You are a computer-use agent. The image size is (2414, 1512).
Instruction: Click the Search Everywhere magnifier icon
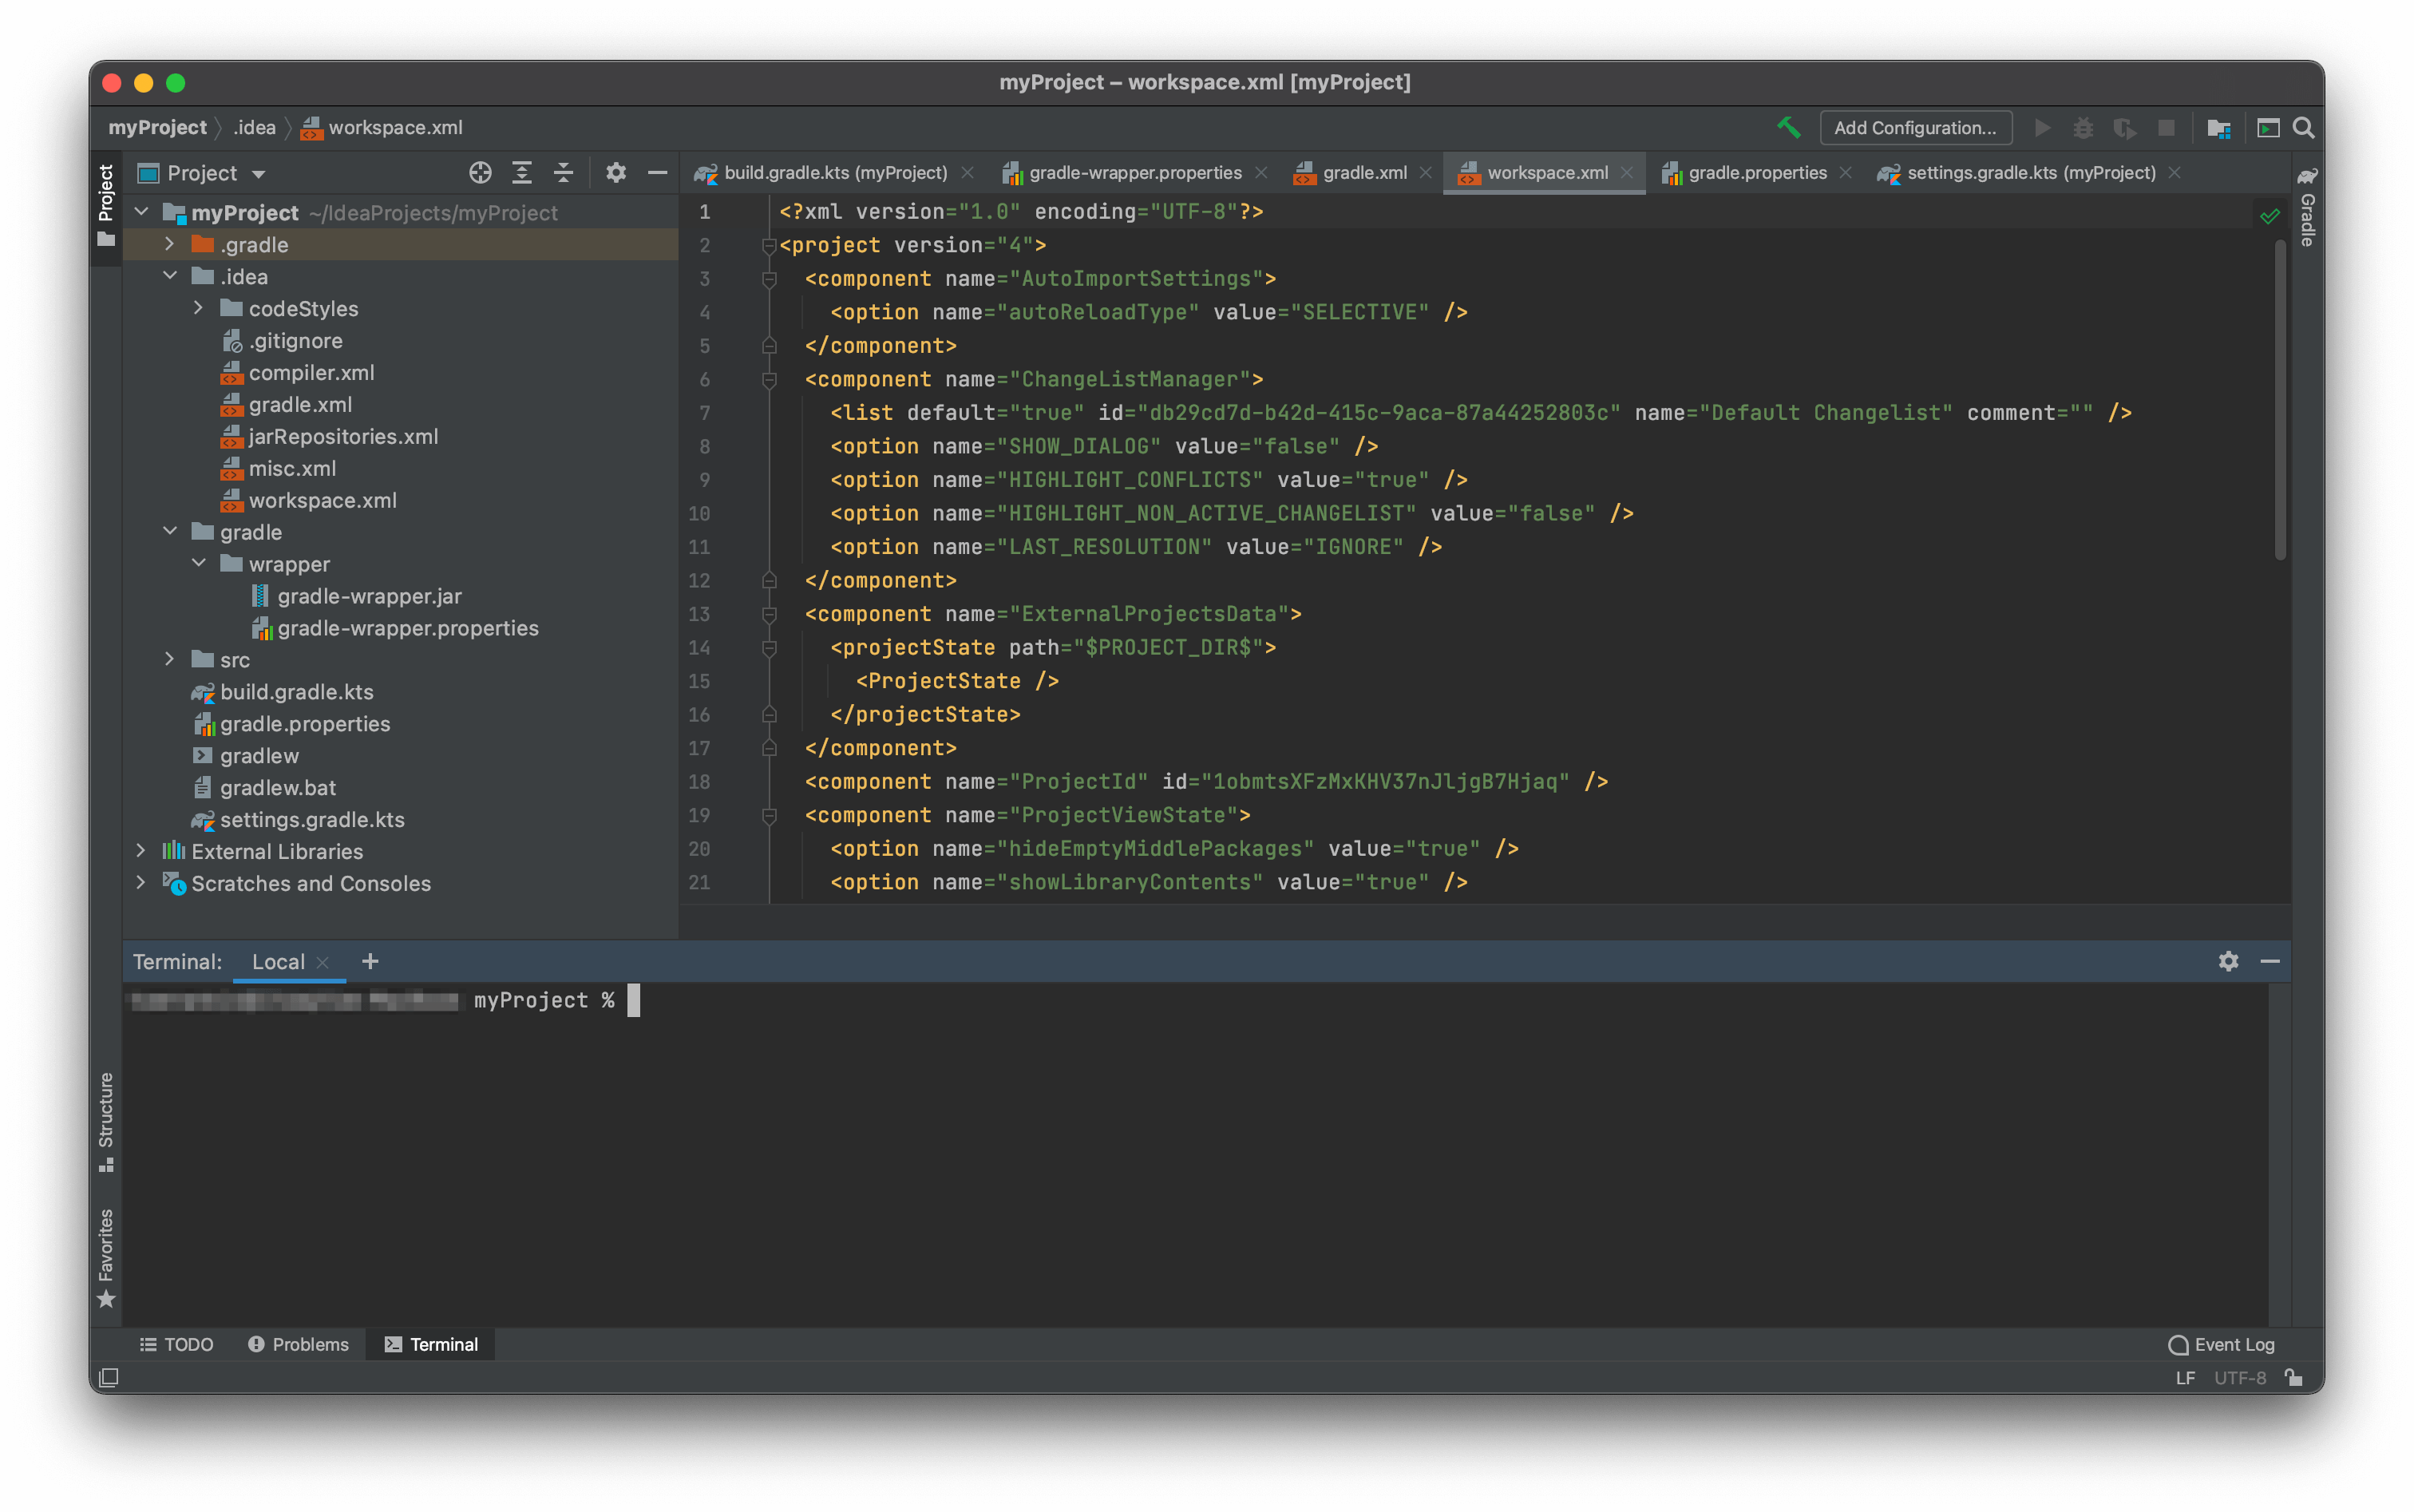click(2303, 128)
